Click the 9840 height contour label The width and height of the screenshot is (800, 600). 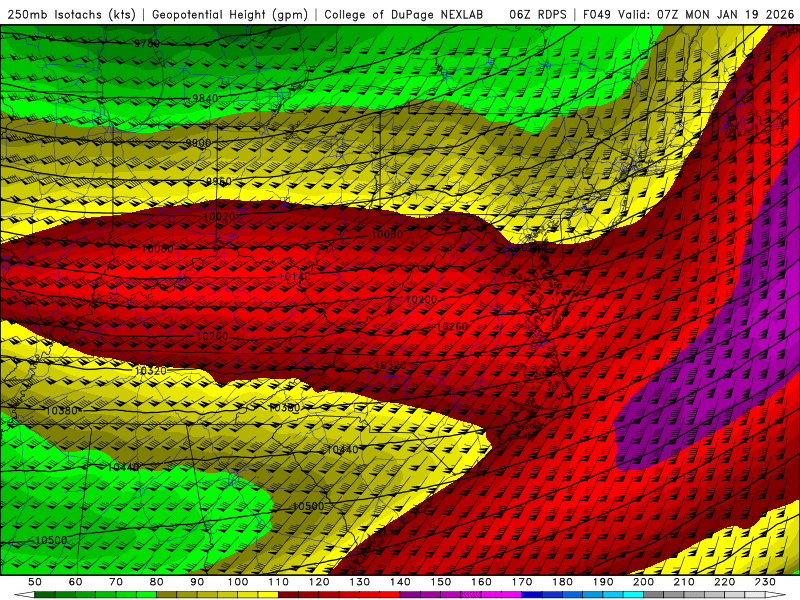(205, 98)
